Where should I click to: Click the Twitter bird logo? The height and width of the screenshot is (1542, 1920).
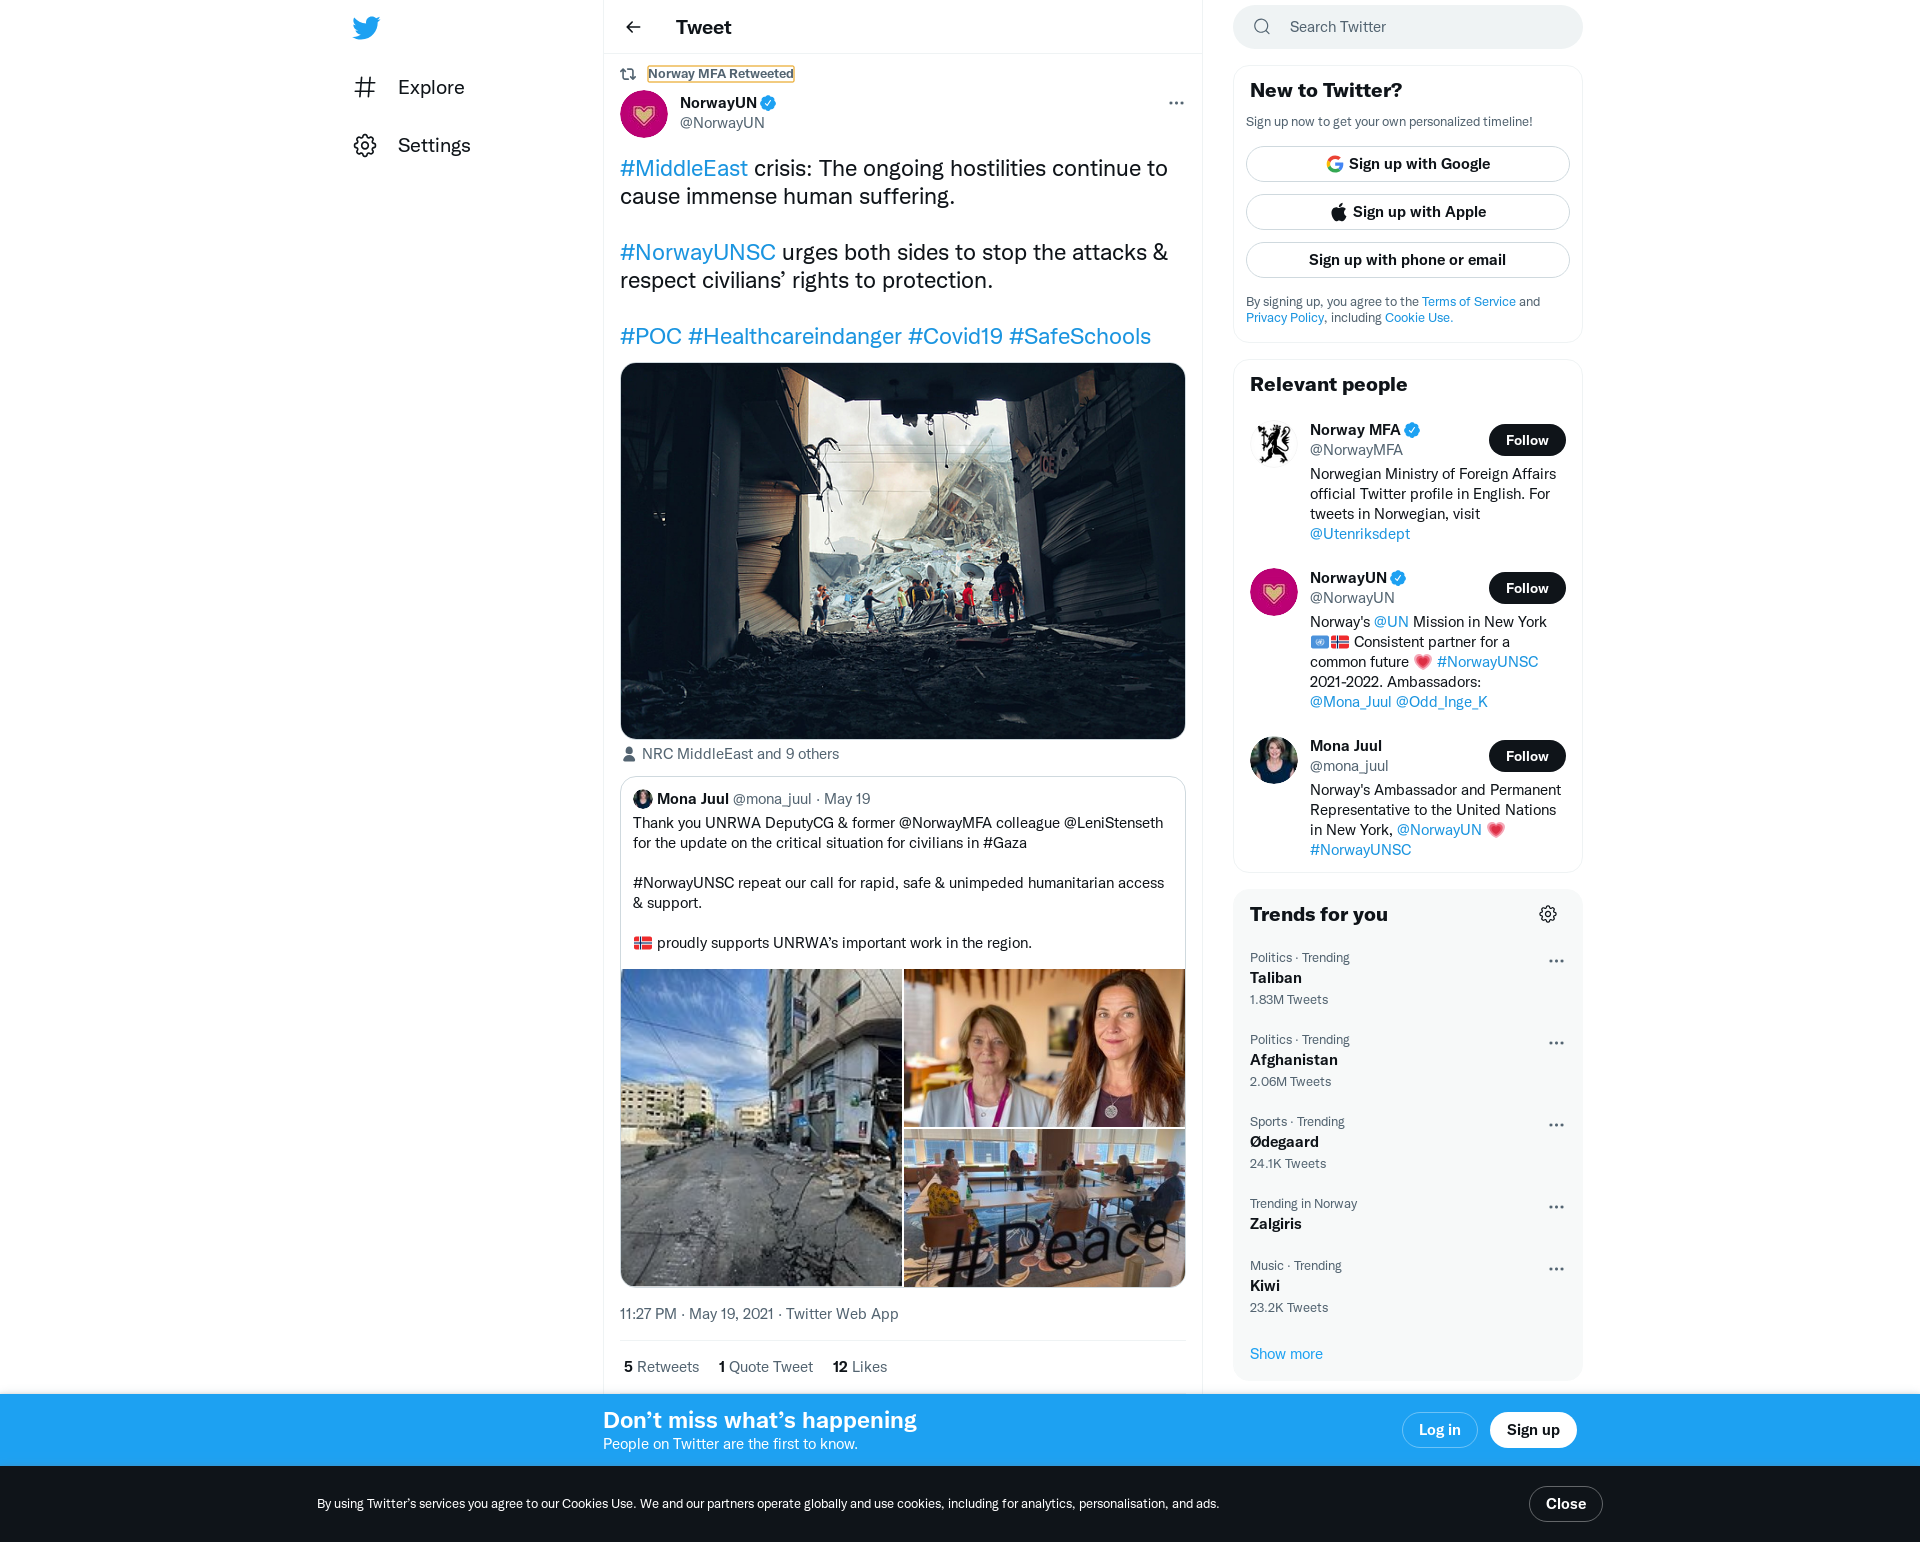pyautogui.click(x=366, y=27)
